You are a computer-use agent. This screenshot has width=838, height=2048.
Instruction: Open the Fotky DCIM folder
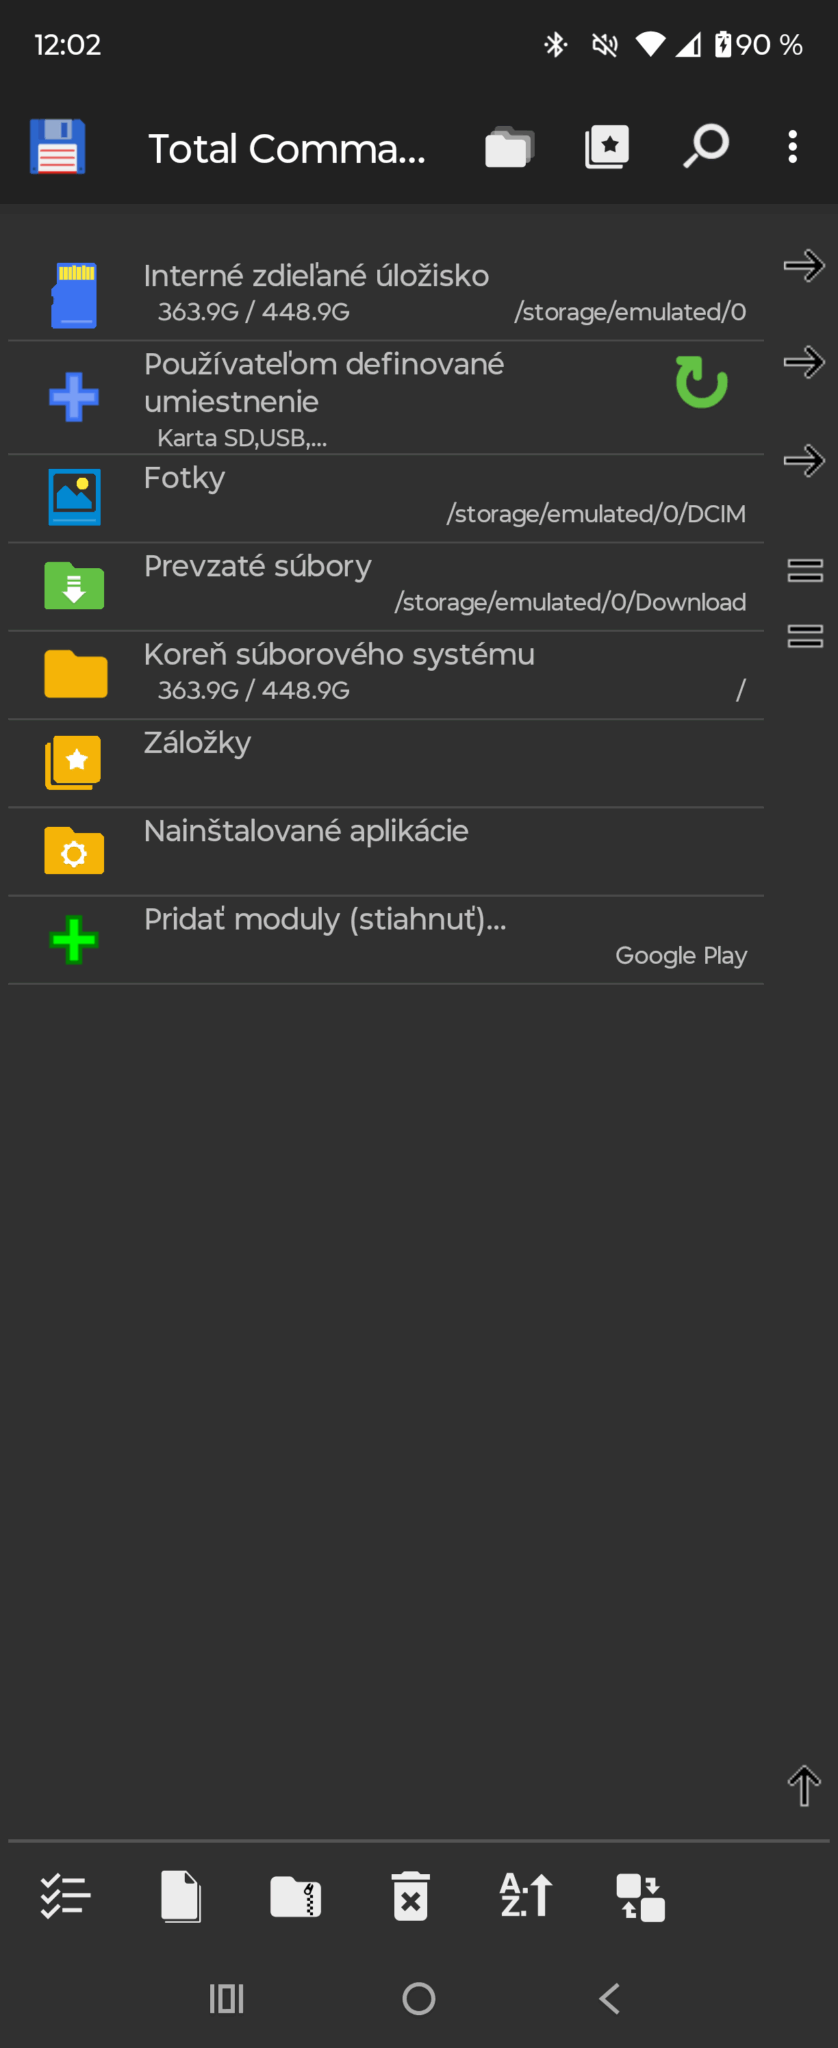386,499
